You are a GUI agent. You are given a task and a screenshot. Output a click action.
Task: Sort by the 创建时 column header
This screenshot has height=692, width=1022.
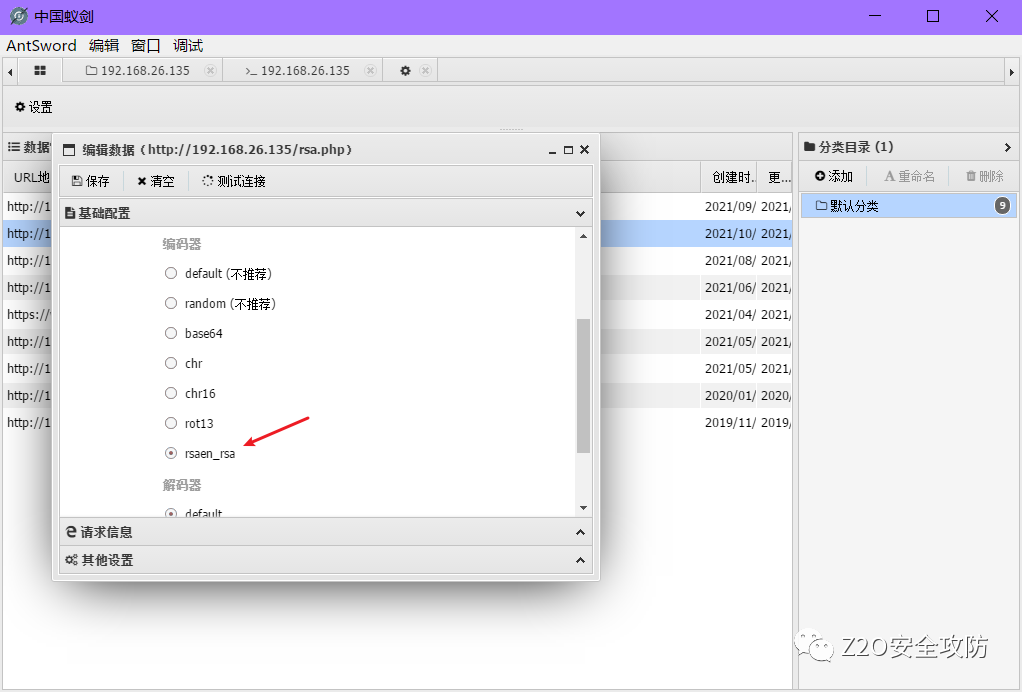coord(729,177)
